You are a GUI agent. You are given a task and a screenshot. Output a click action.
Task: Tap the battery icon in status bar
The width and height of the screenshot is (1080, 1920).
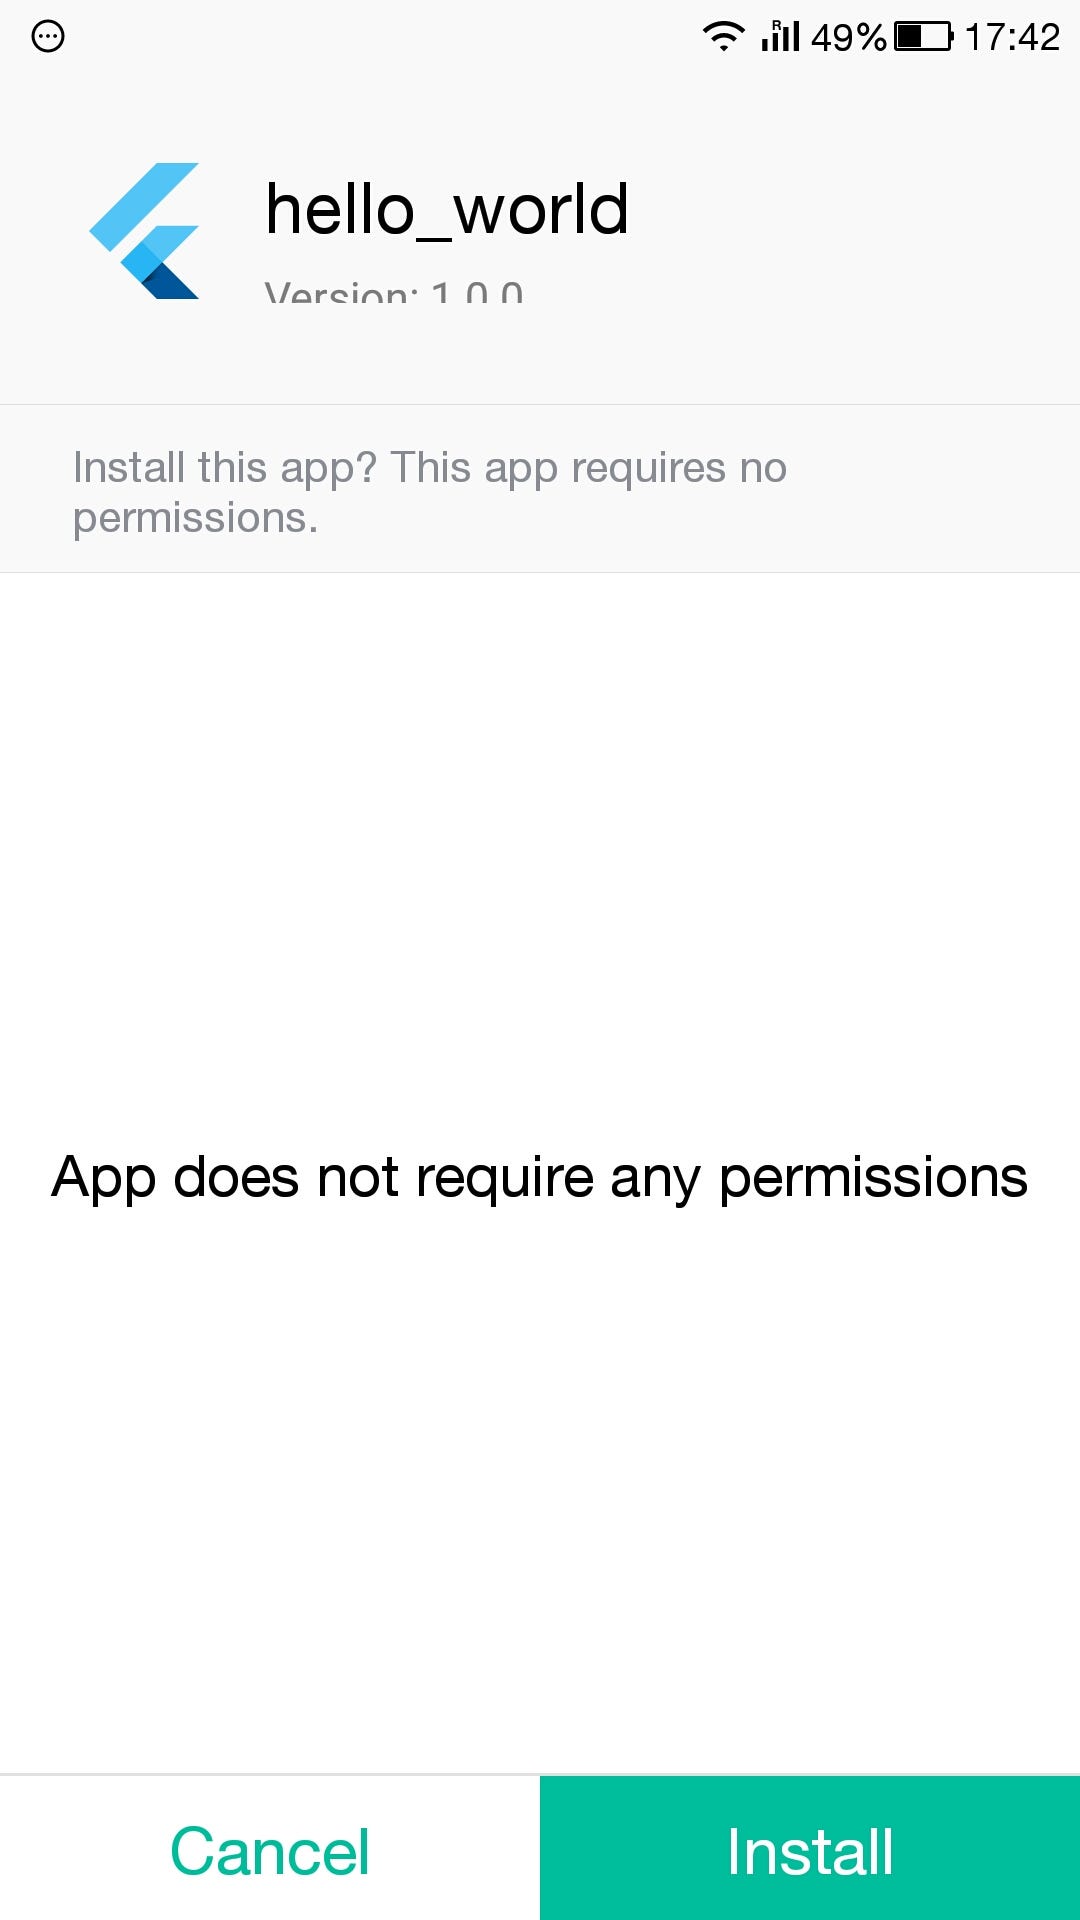924,37
